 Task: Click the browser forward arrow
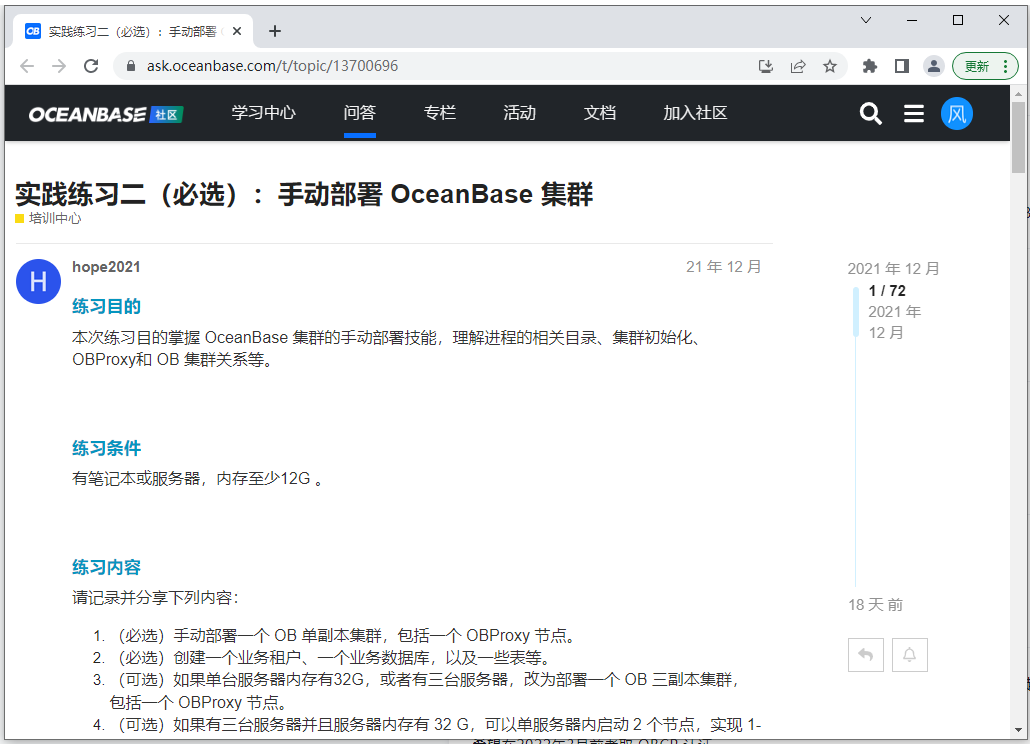[x=59, y=66]
